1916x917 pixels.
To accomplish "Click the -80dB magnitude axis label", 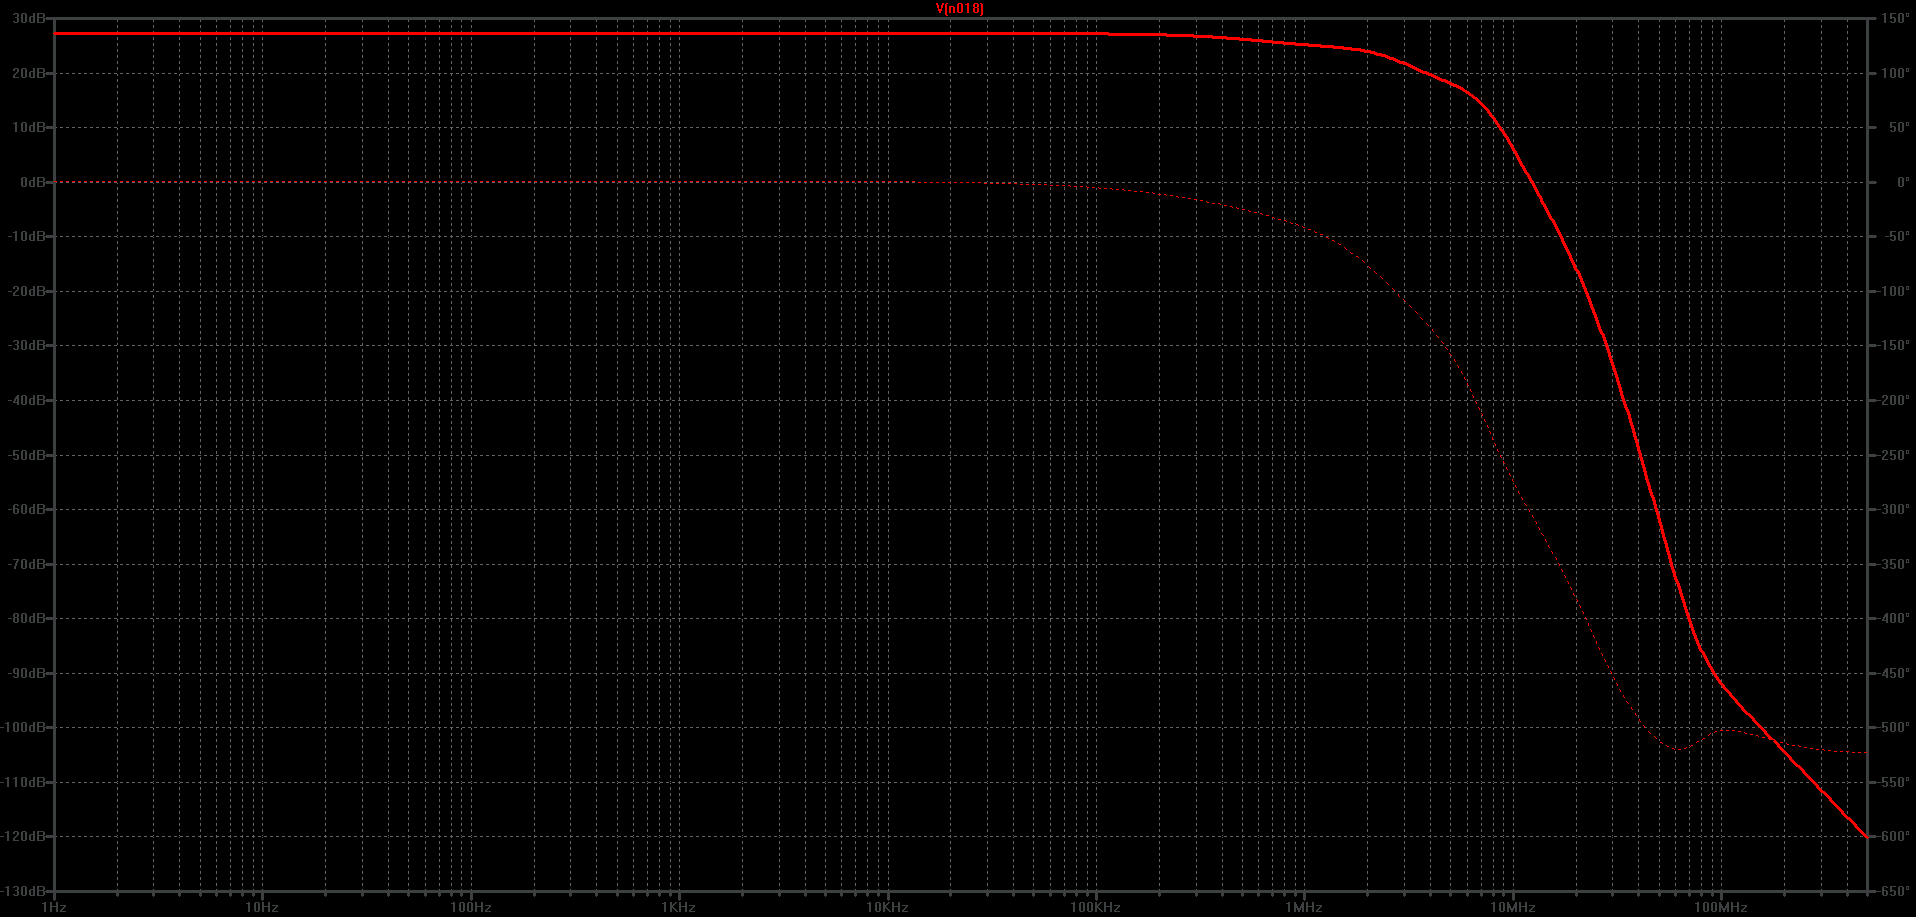I will [x=27, y=618].
